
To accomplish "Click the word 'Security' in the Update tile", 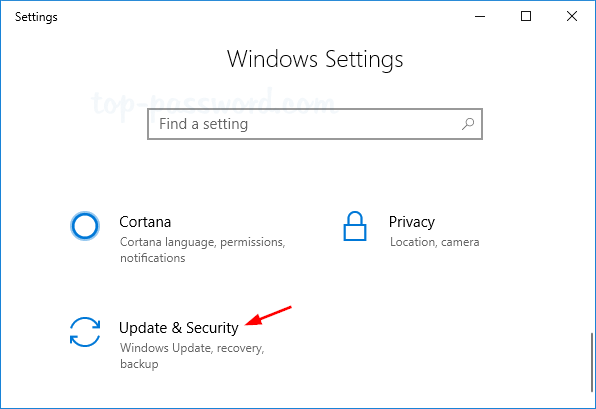I will pos(212,328).
